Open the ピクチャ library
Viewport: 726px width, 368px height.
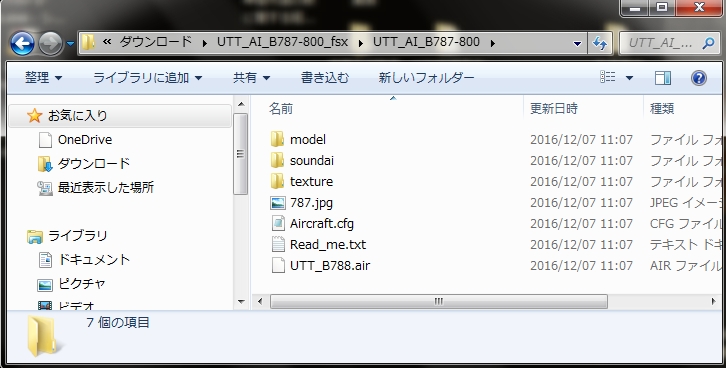tap(81, 284)
